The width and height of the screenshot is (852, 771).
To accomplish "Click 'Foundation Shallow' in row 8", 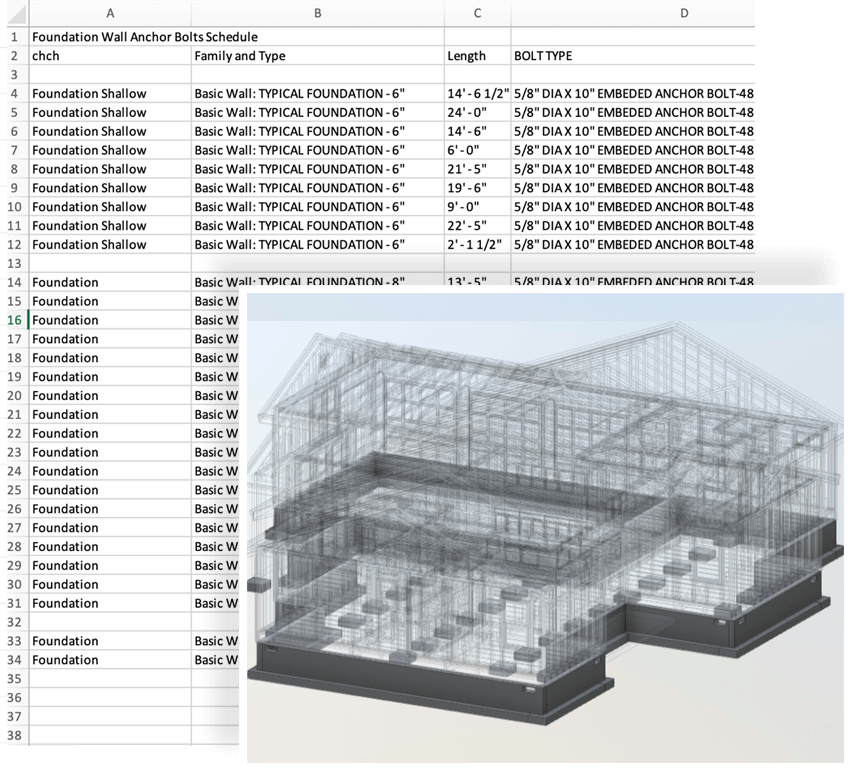I will pos(110,169).
